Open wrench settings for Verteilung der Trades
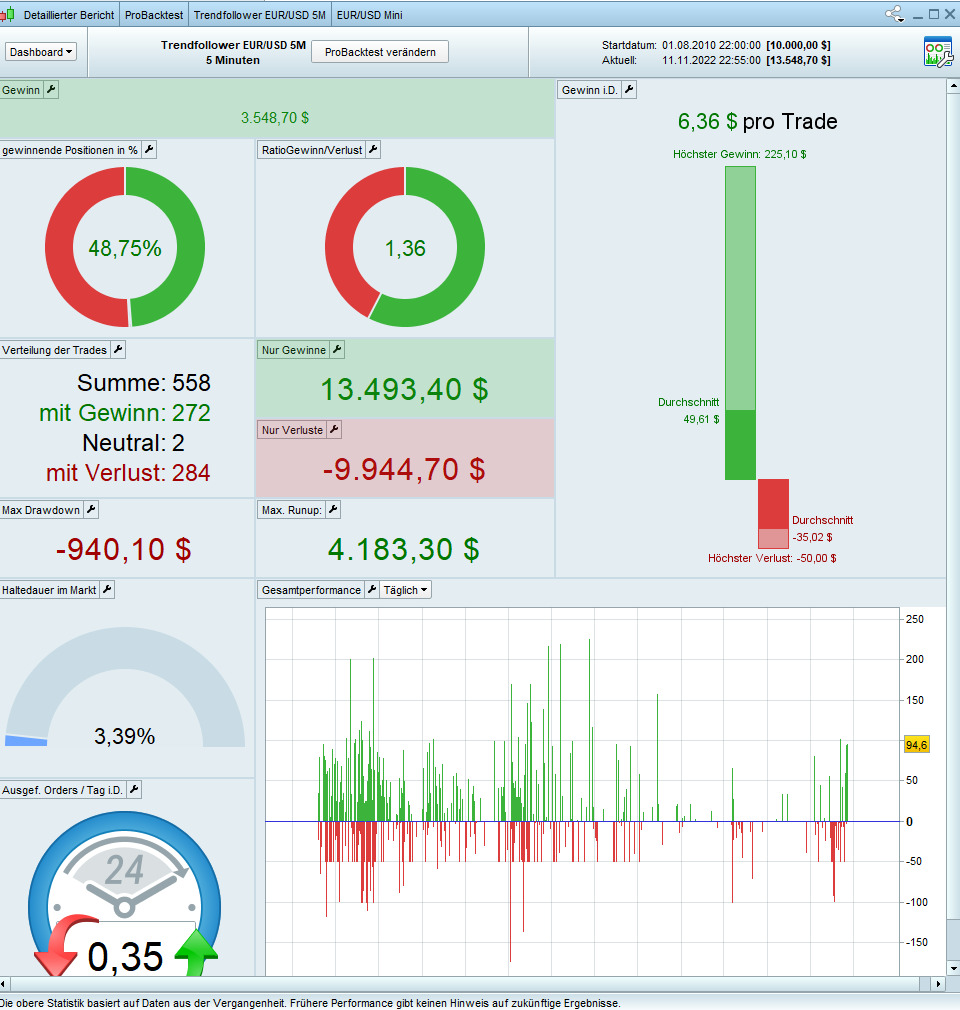Screen dimensions: 960x1010 118,350
